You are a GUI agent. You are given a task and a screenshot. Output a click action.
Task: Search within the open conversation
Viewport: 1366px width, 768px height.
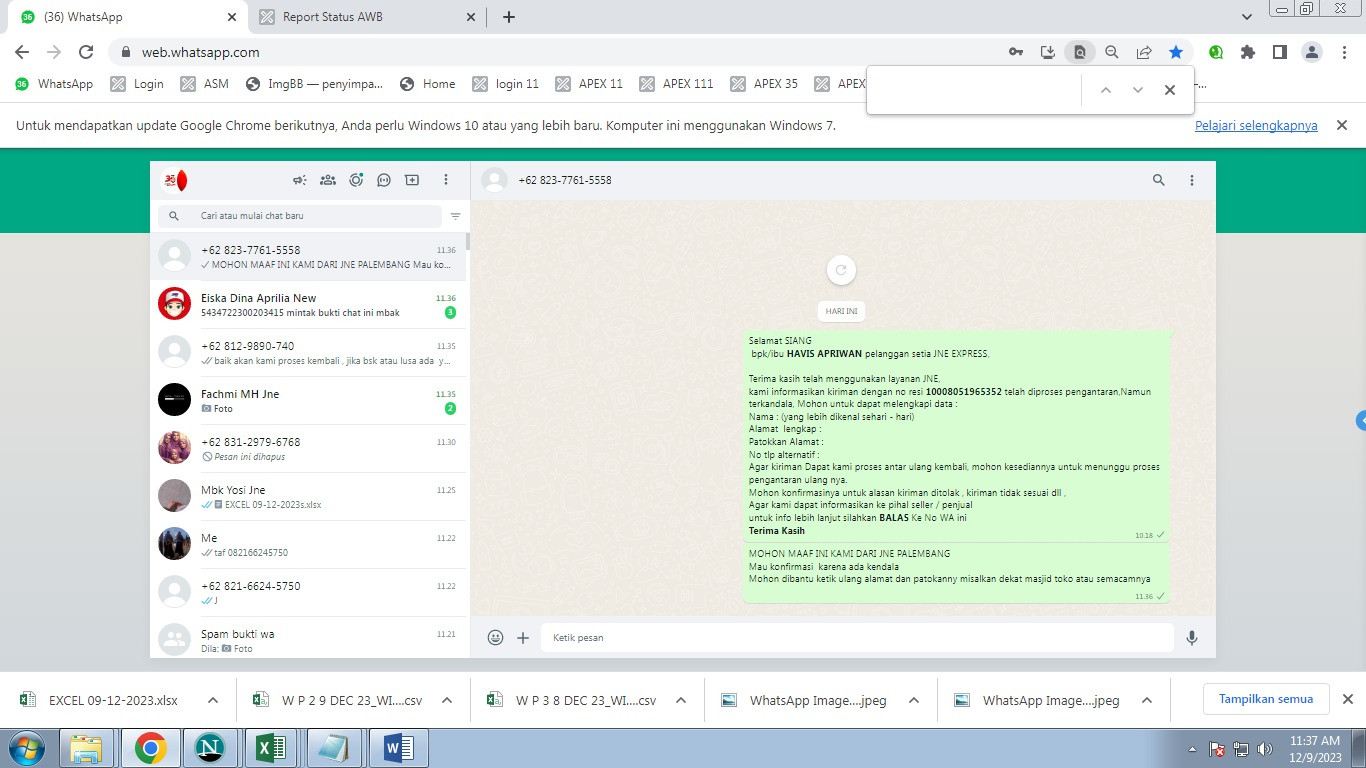[1159, 180]
